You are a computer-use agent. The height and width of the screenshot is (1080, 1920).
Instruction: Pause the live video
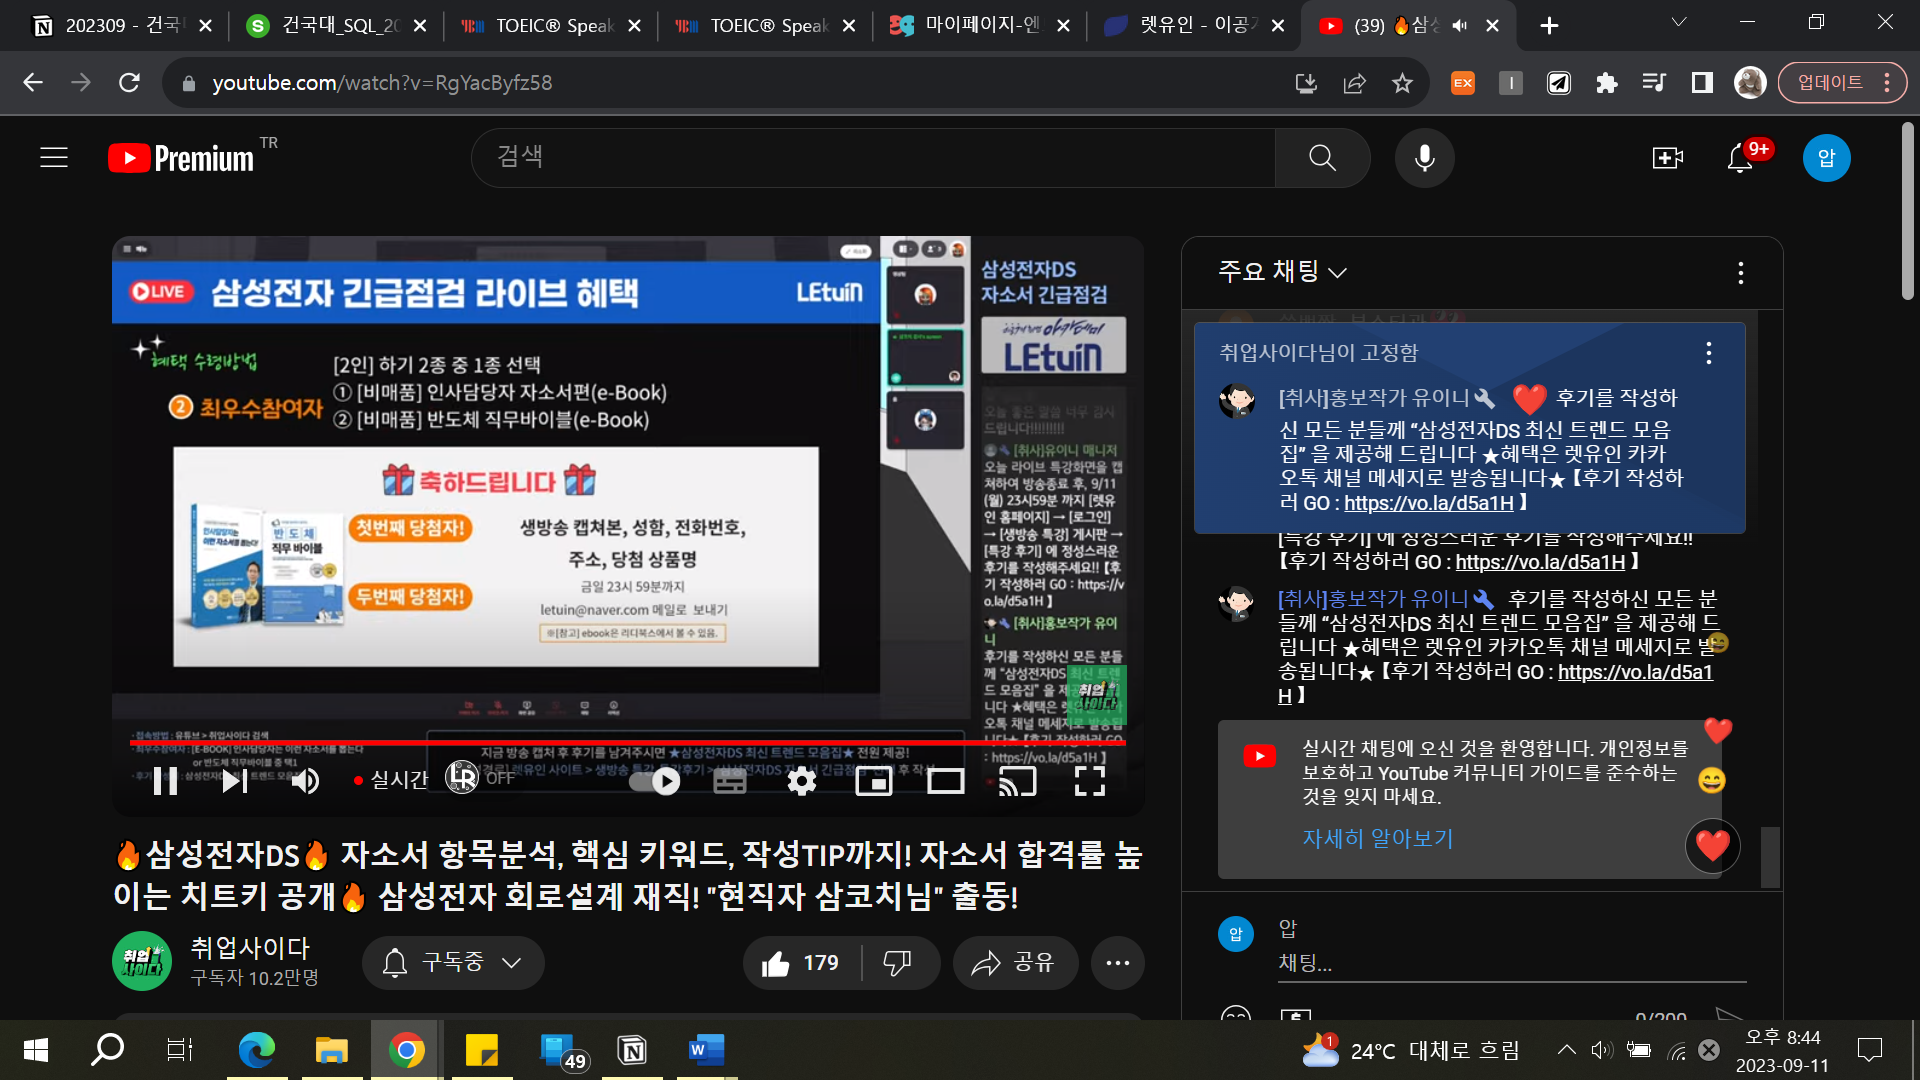click(166, 781)
